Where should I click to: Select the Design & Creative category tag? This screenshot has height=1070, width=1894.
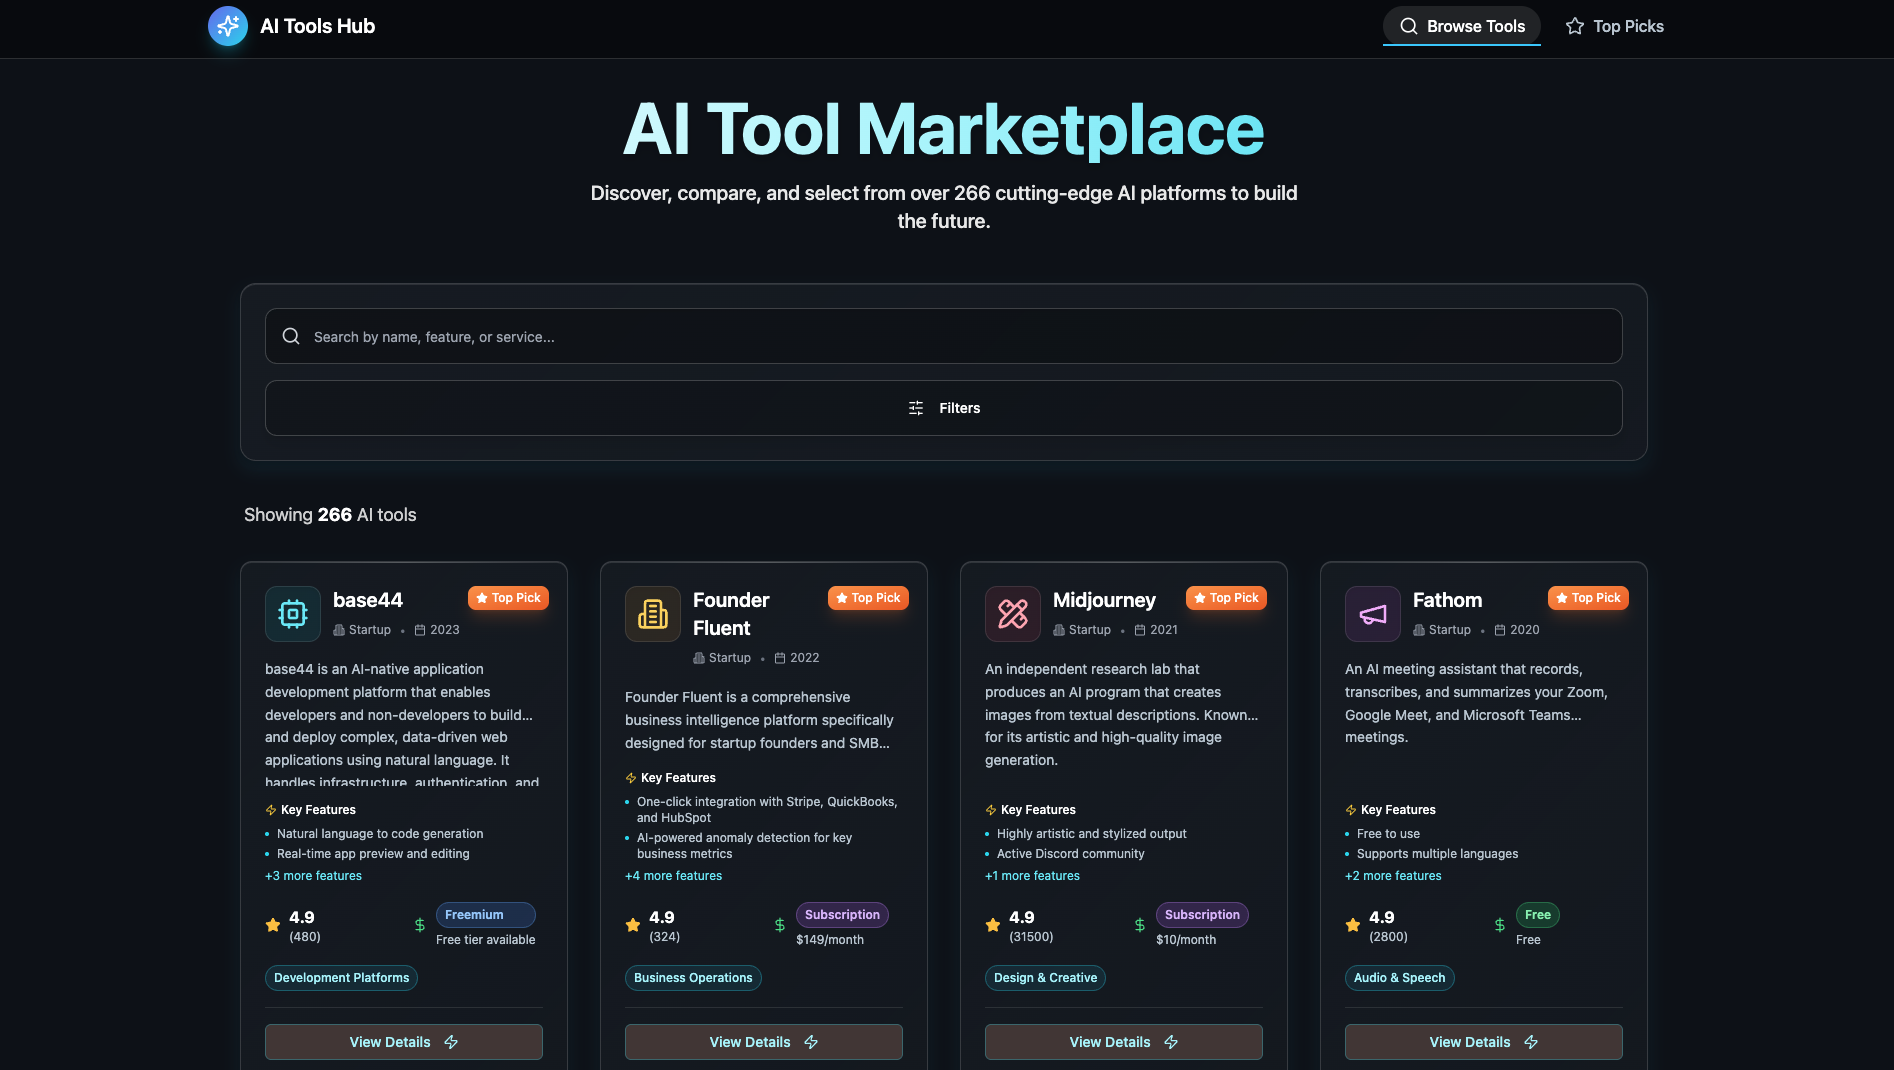1045,978
